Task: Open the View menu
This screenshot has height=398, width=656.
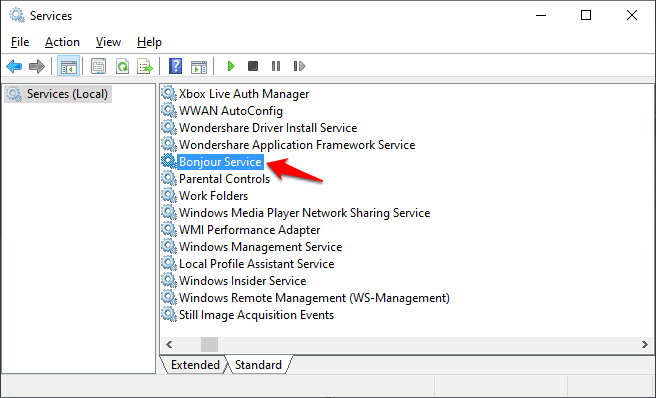Action: (x=108, y=42)
